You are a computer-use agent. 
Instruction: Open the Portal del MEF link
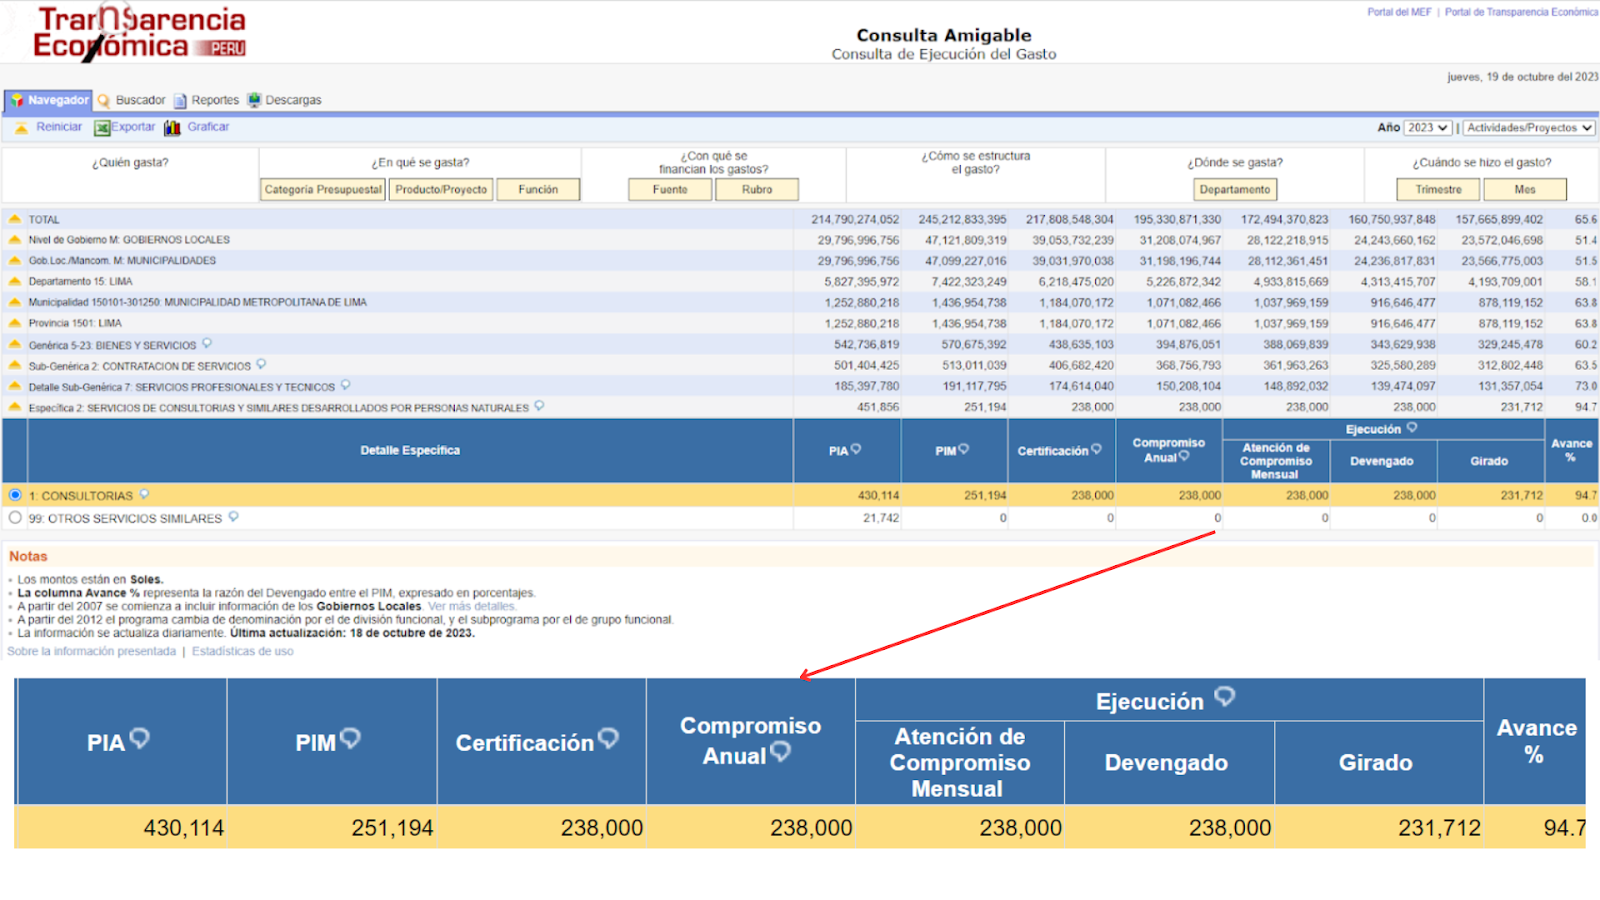pos(1399,12)
